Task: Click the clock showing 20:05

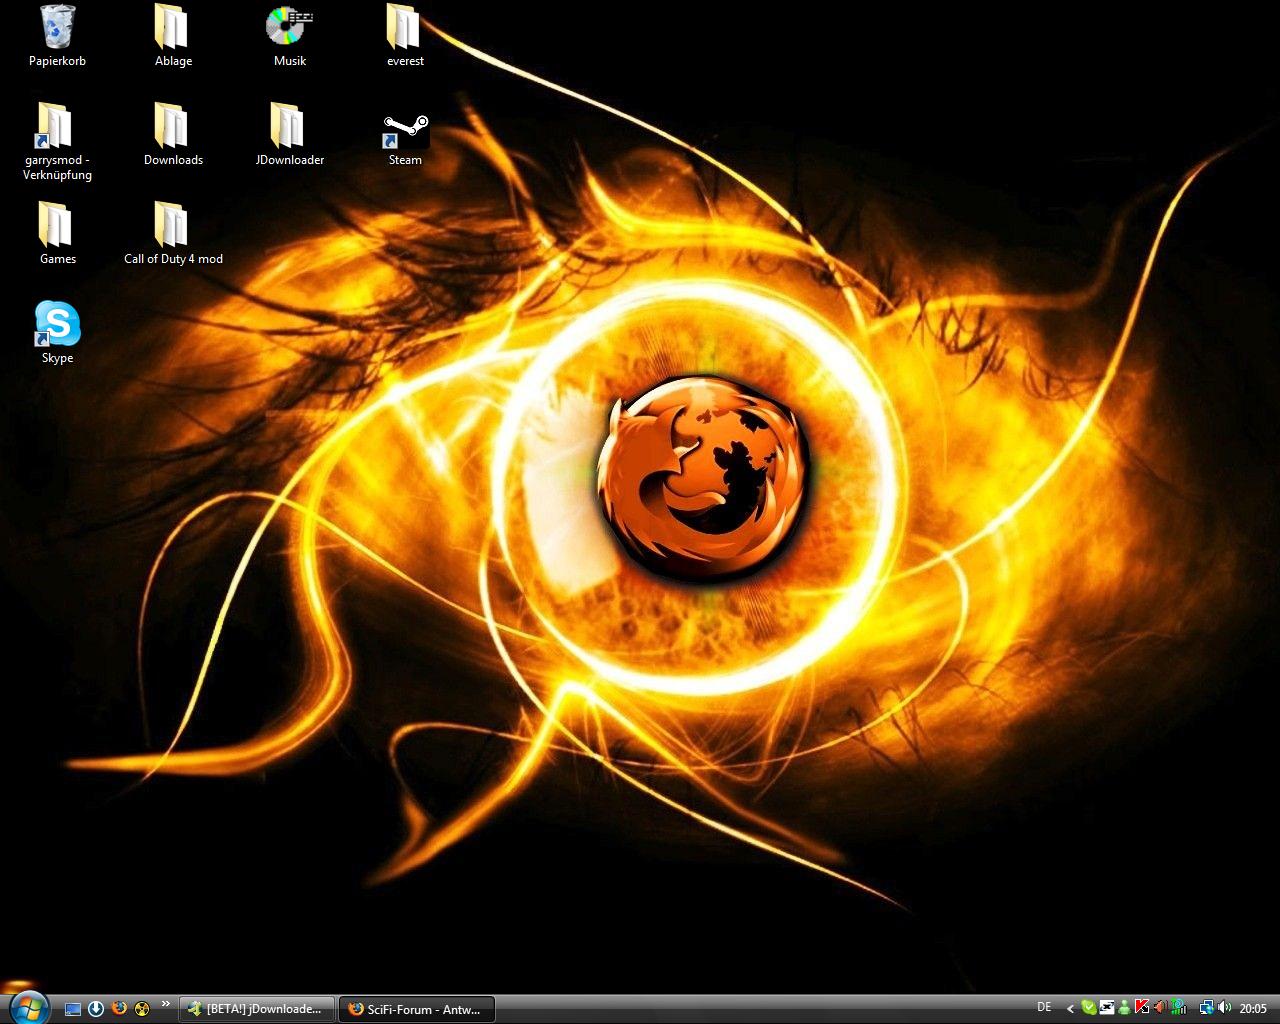Action: (1253, 1009)
